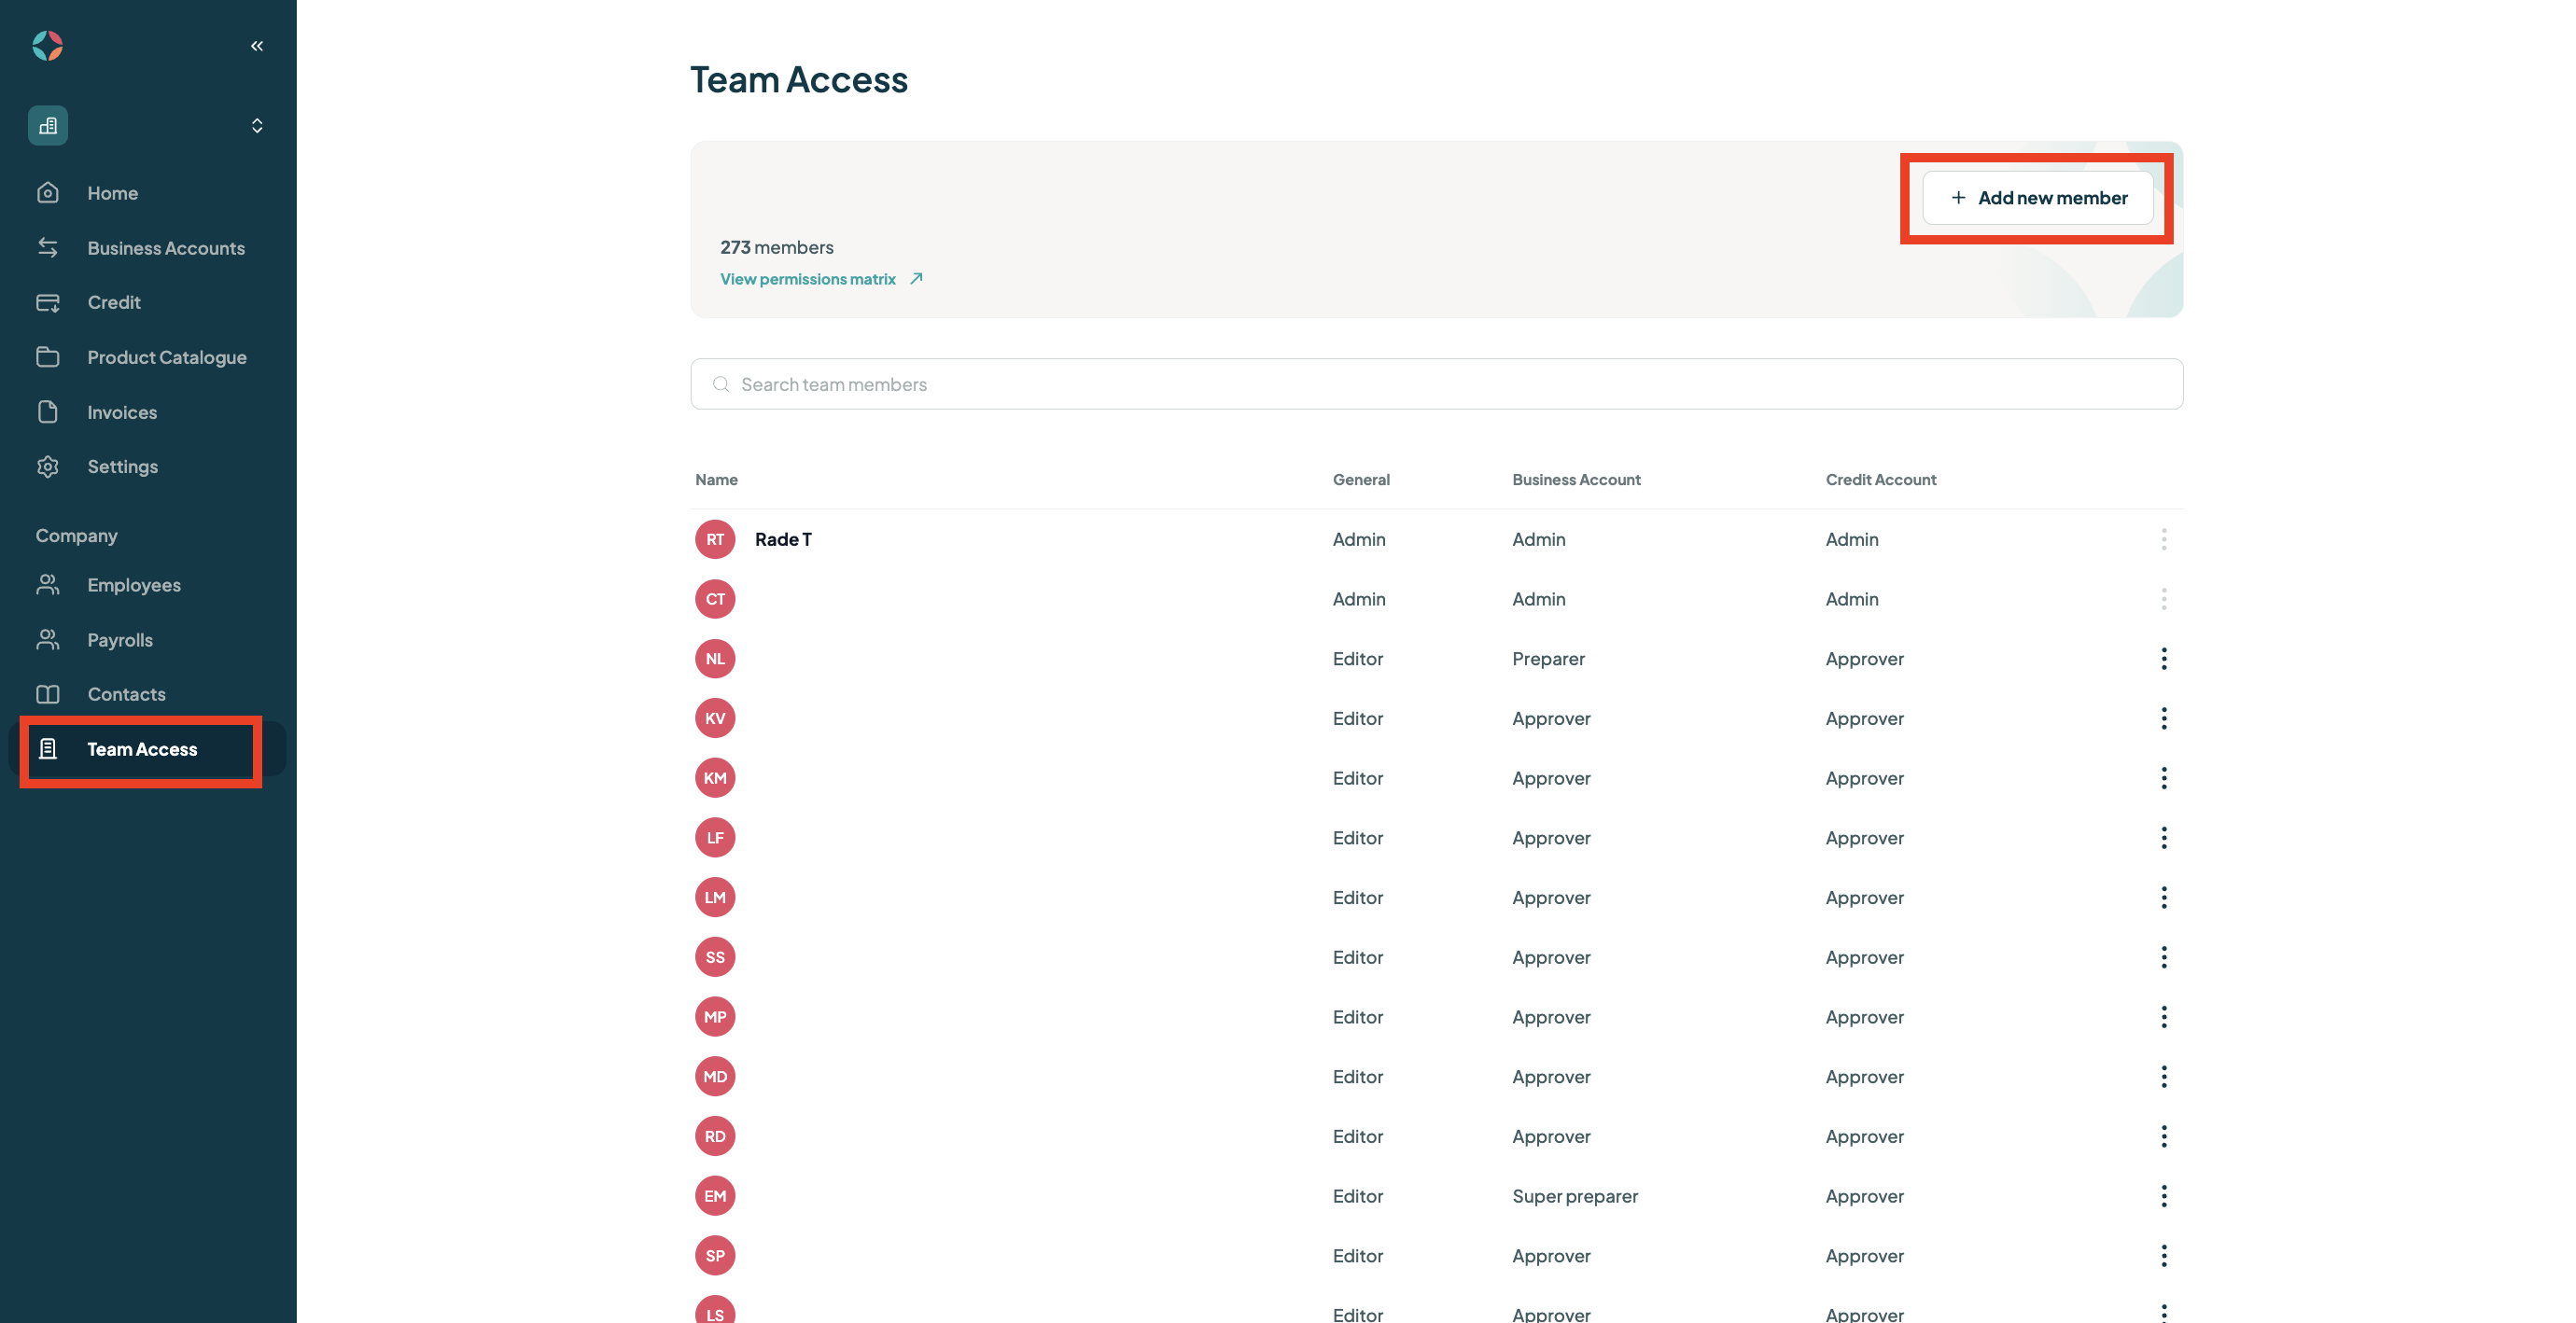This screenshot has height=1323, width=2576.
Task: Click the company logo at top left
Action: [x=46, y=45]
